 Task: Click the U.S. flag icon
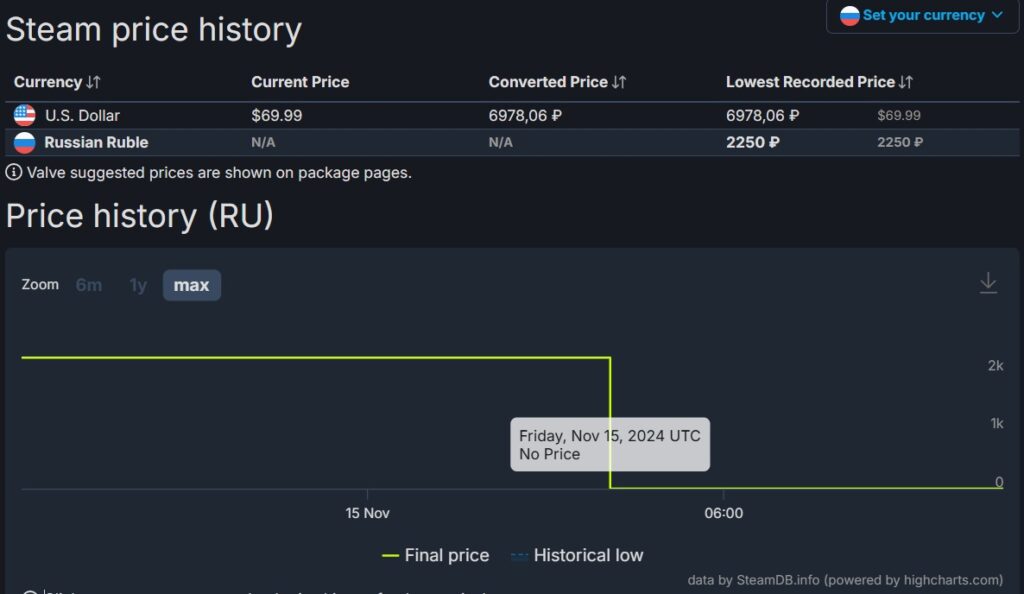click(x=25, y=115)
